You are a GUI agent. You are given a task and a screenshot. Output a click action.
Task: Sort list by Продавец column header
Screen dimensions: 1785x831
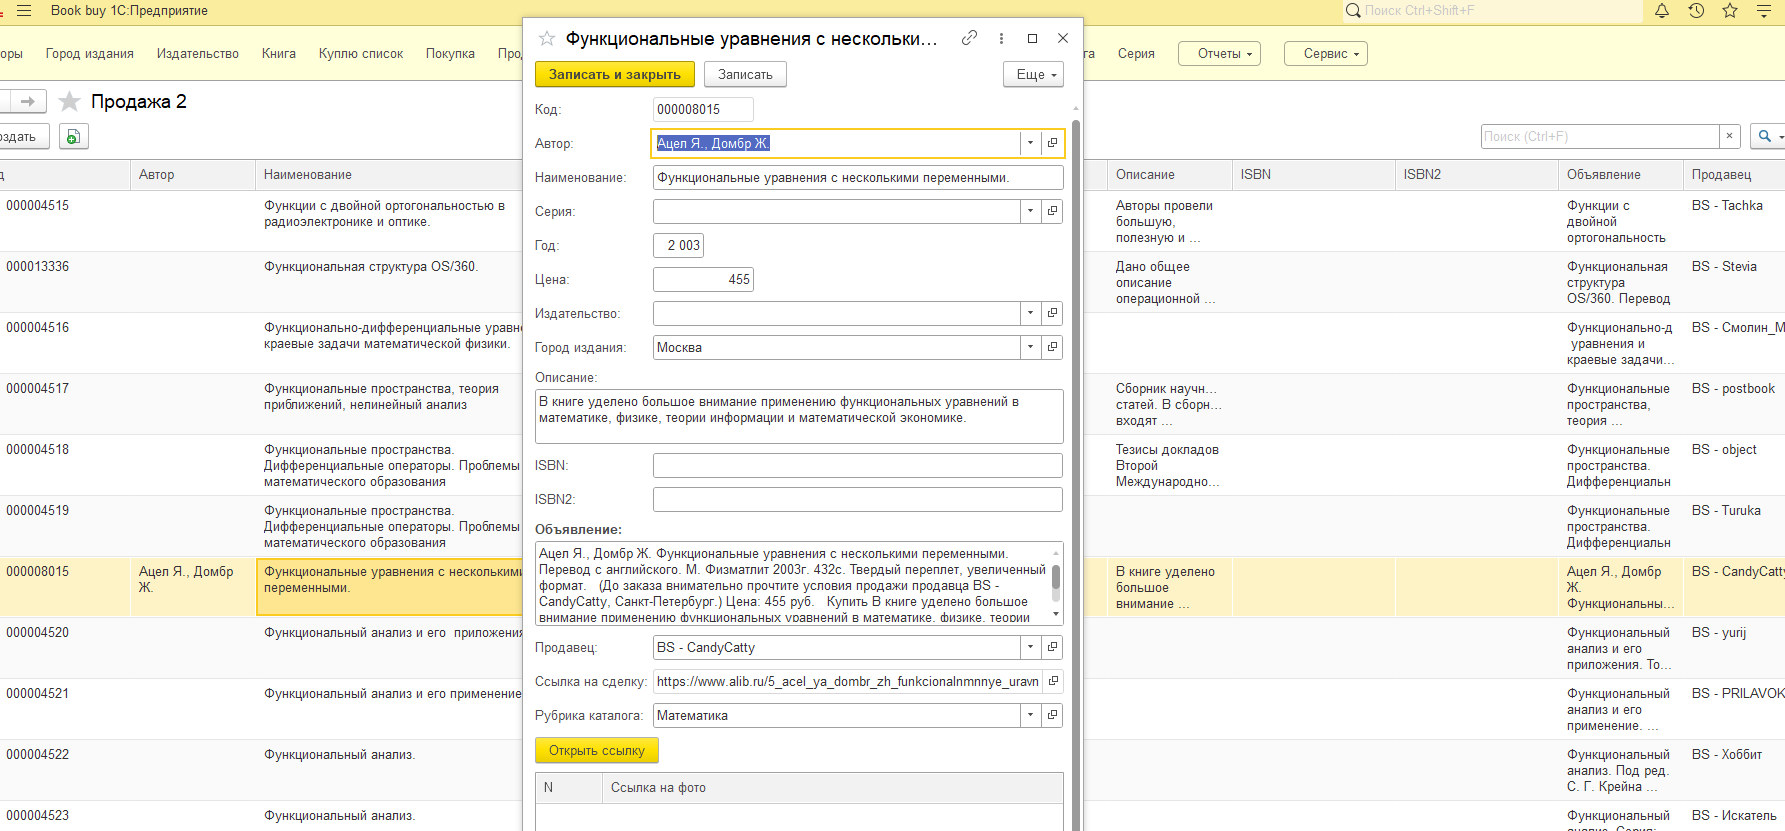(x=1734, y=174)
